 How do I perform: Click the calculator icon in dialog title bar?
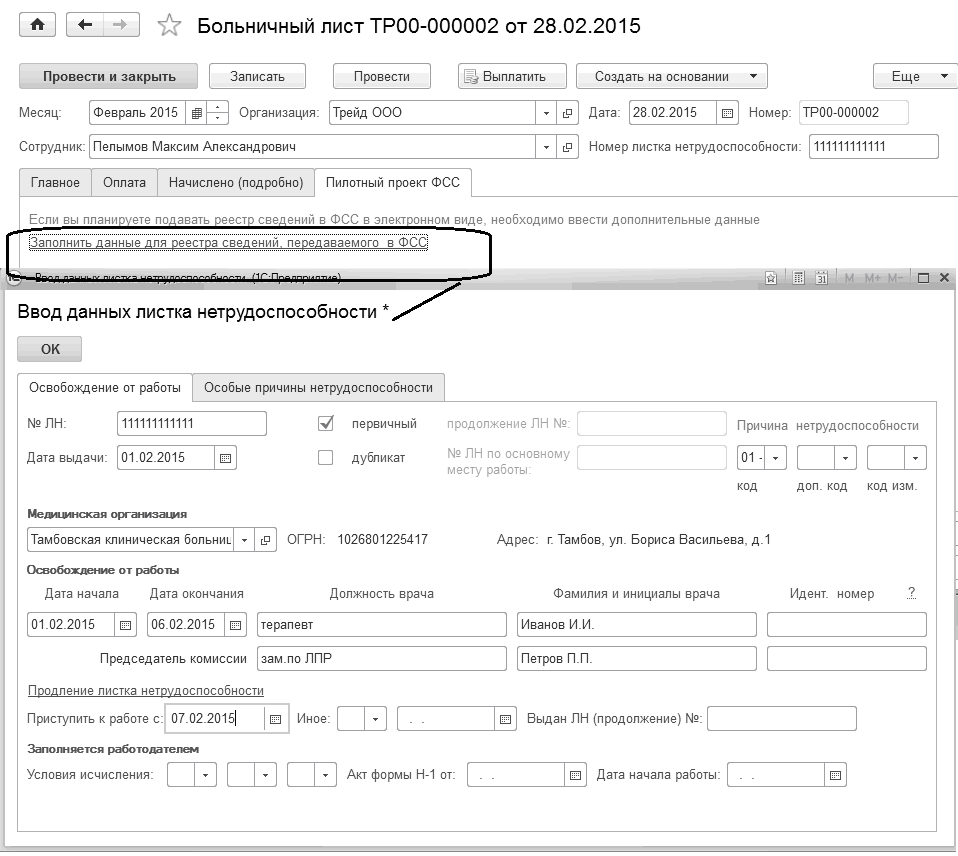(x=798, y=278)
